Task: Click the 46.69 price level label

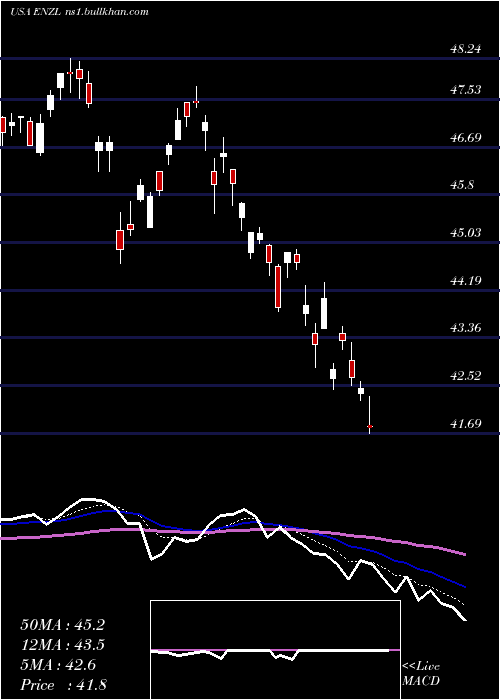Action: click(466, 137)
